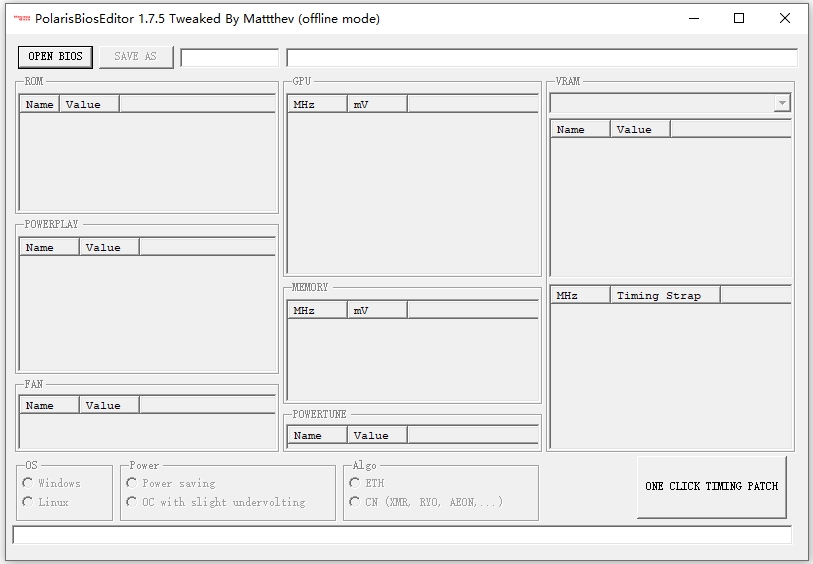Open the VRAM dropdown list
The width and height of the screenshot is (813, 564).
pos(782,103)
